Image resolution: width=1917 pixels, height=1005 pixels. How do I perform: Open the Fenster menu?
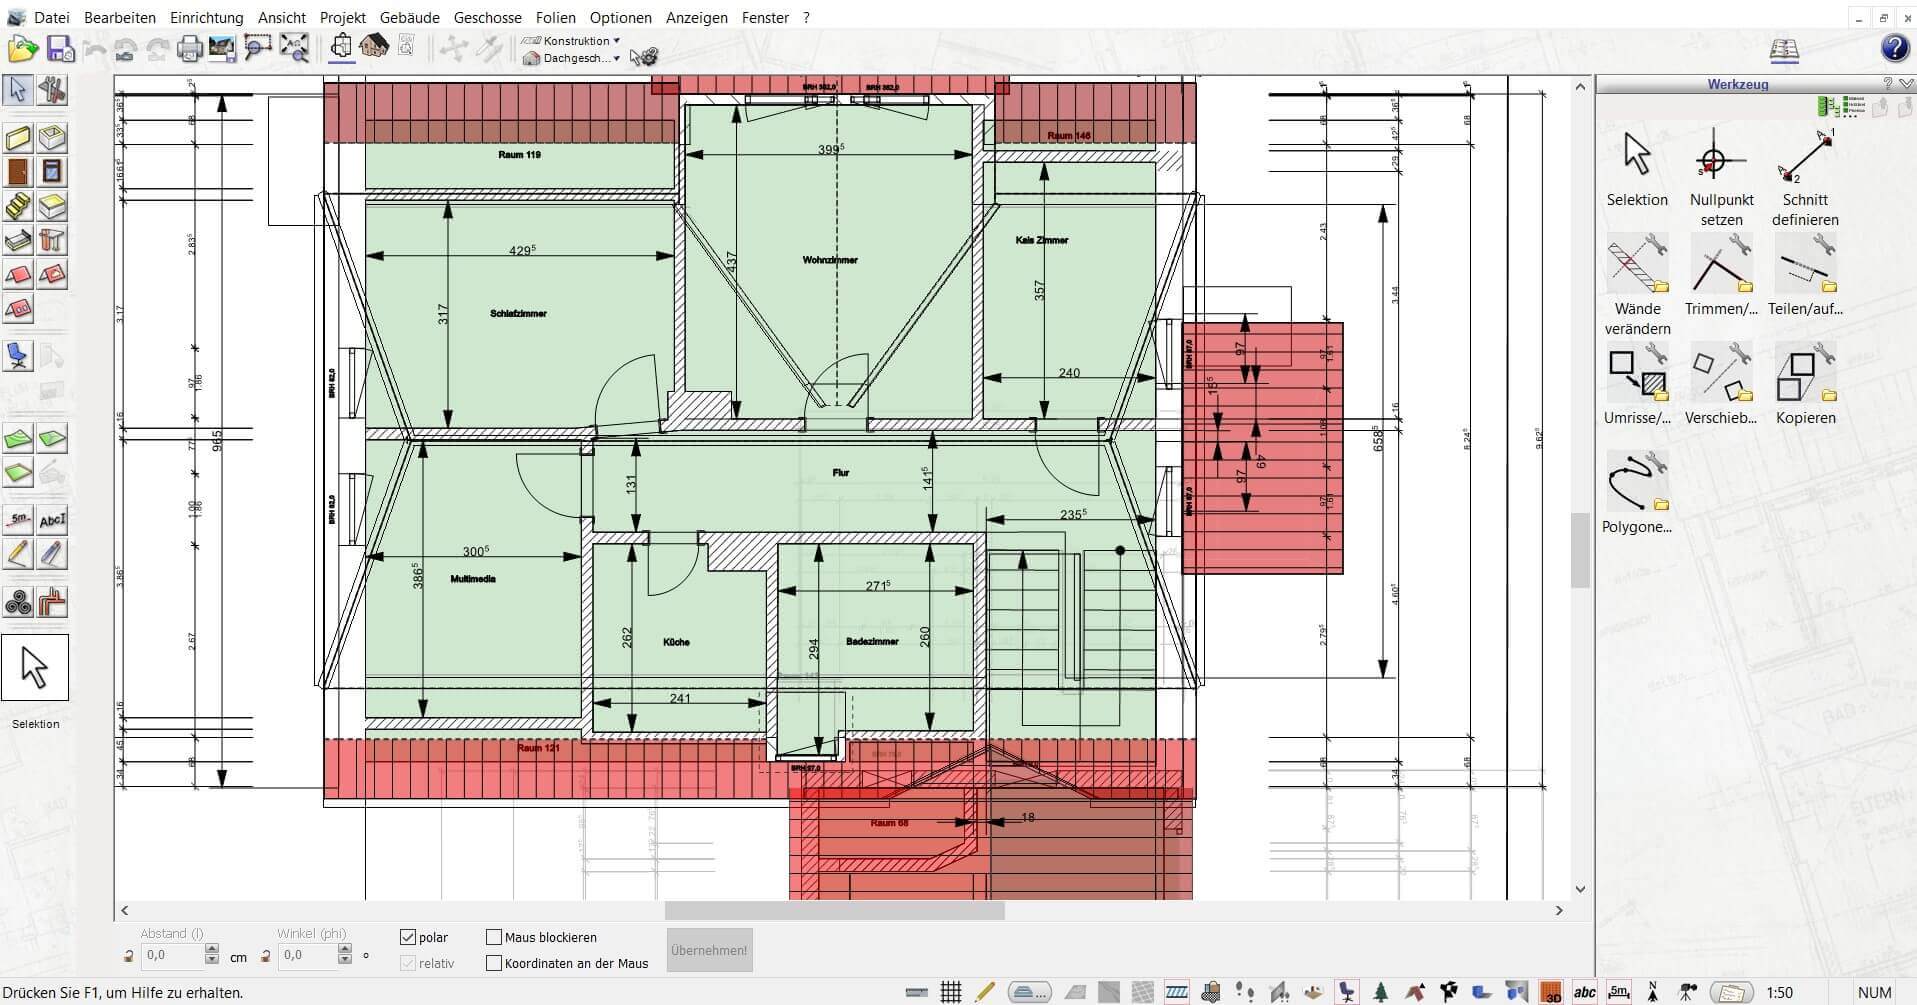click(765, 18)
